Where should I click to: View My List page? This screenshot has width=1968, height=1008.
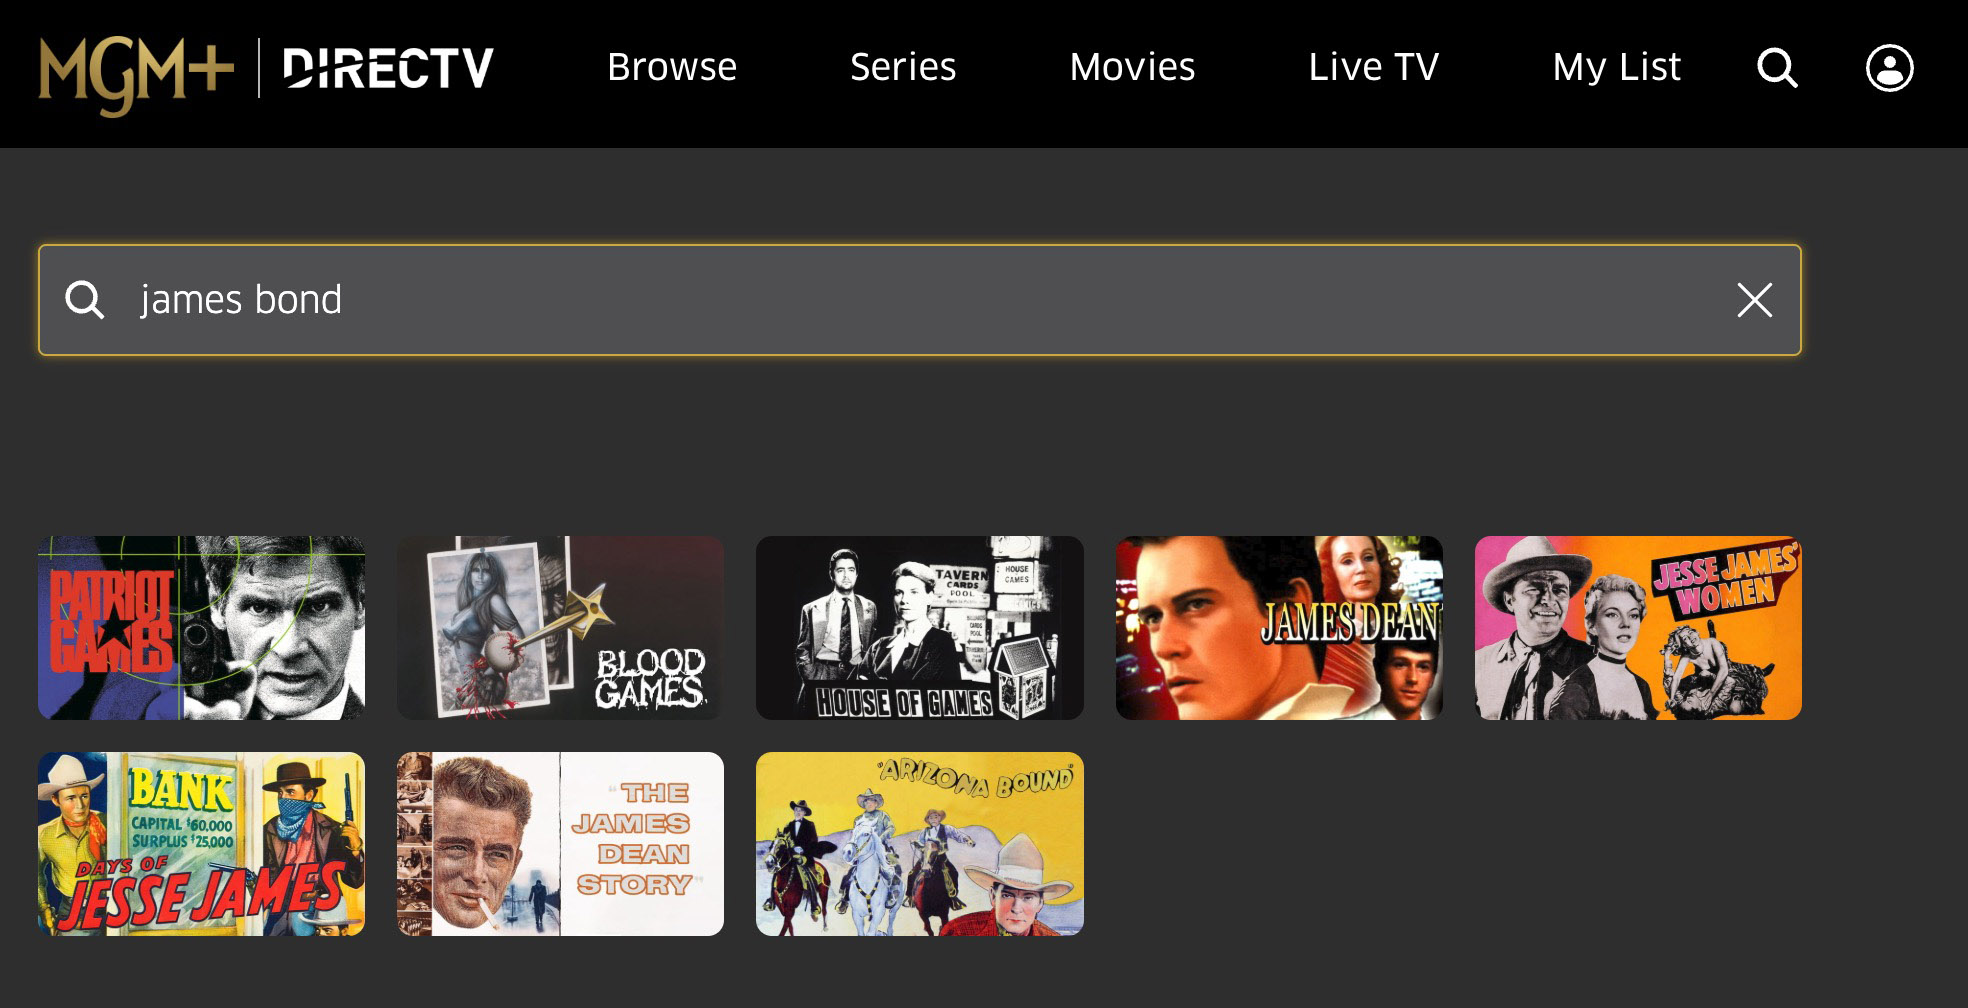1616,67
